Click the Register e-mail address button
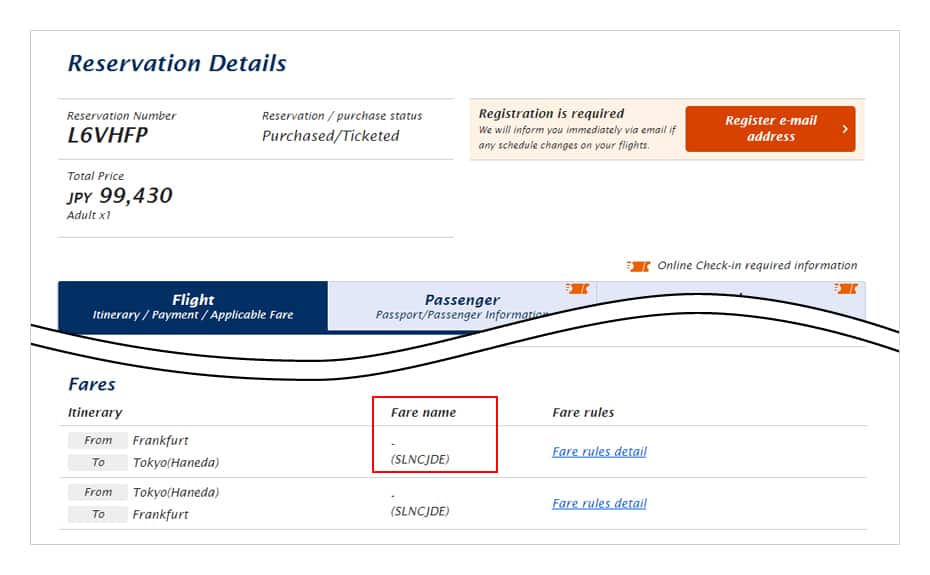The image size is (930, 575). [x=770, y=129]
